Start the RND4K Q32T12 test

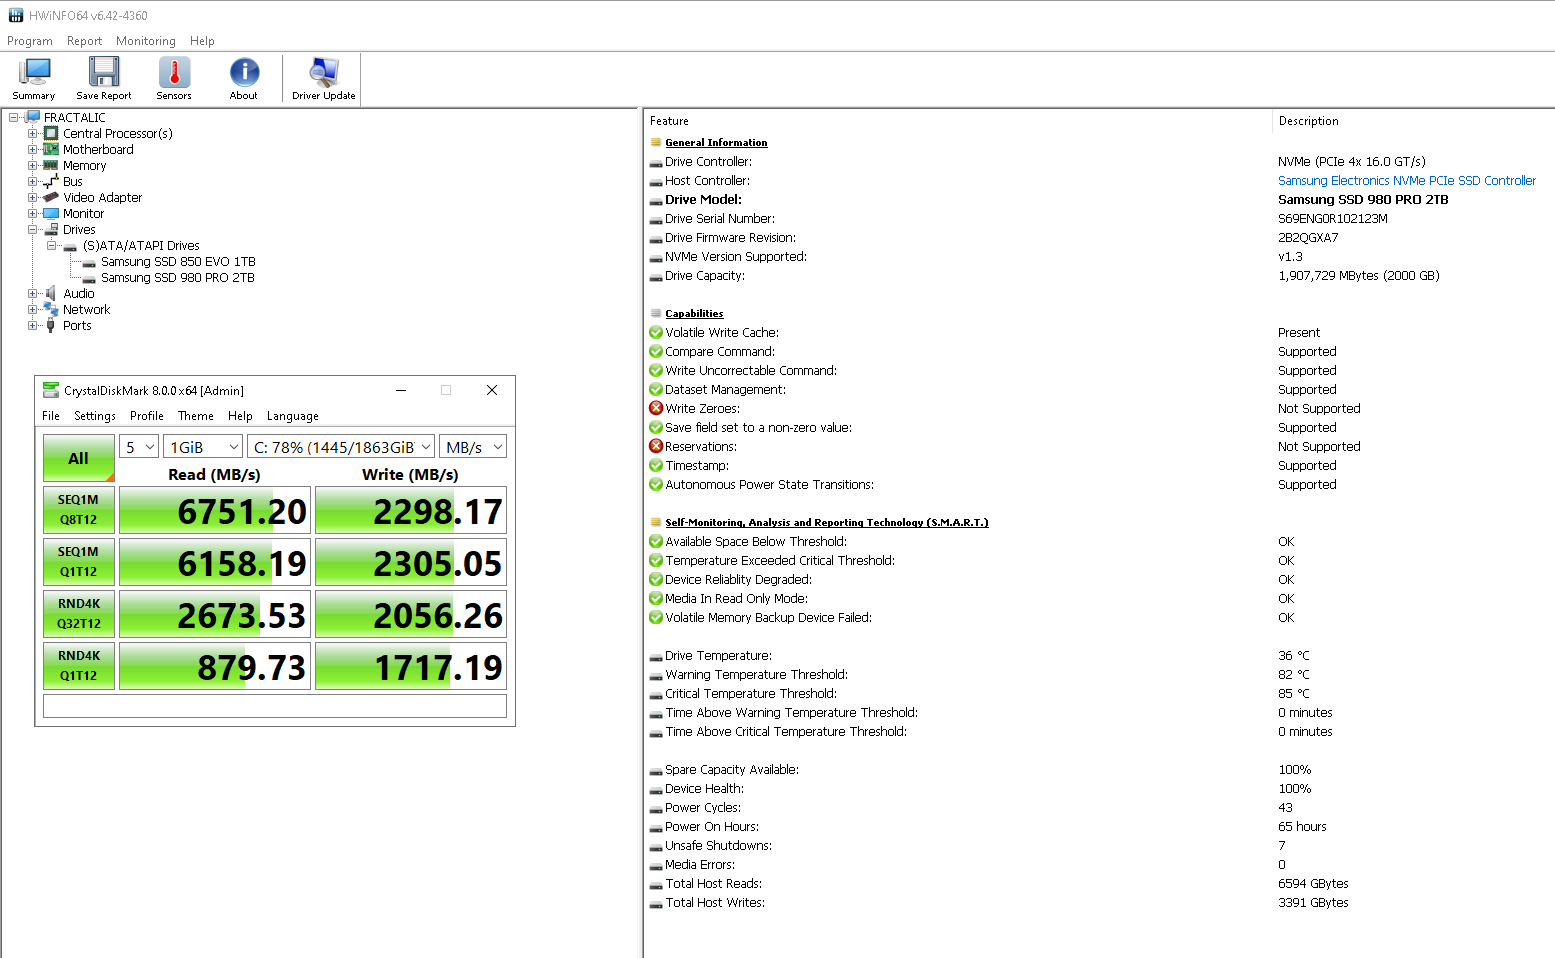tap(79, 614)
